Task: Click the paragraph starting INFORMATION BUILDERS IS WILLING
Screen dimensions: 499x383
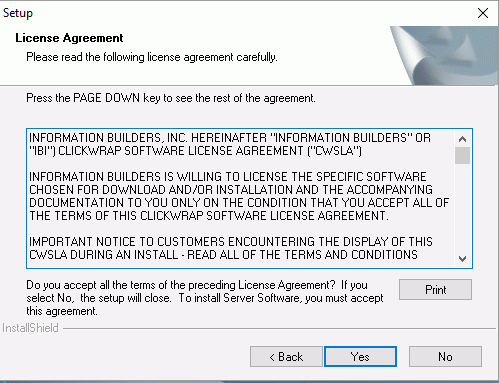Action: click(239, 196)
